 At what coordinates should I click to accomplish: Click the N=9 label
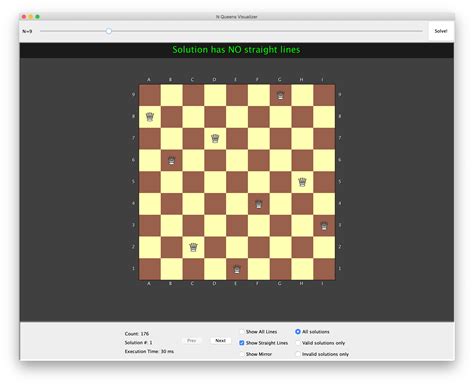pos(27,31)
